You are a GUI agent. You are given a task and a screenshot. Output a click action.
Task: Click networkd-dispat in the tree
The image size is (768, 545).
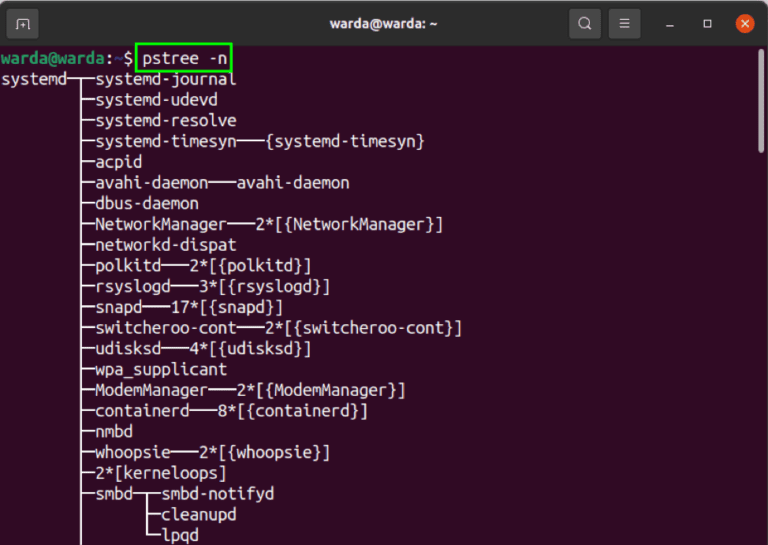click(166, 245)
